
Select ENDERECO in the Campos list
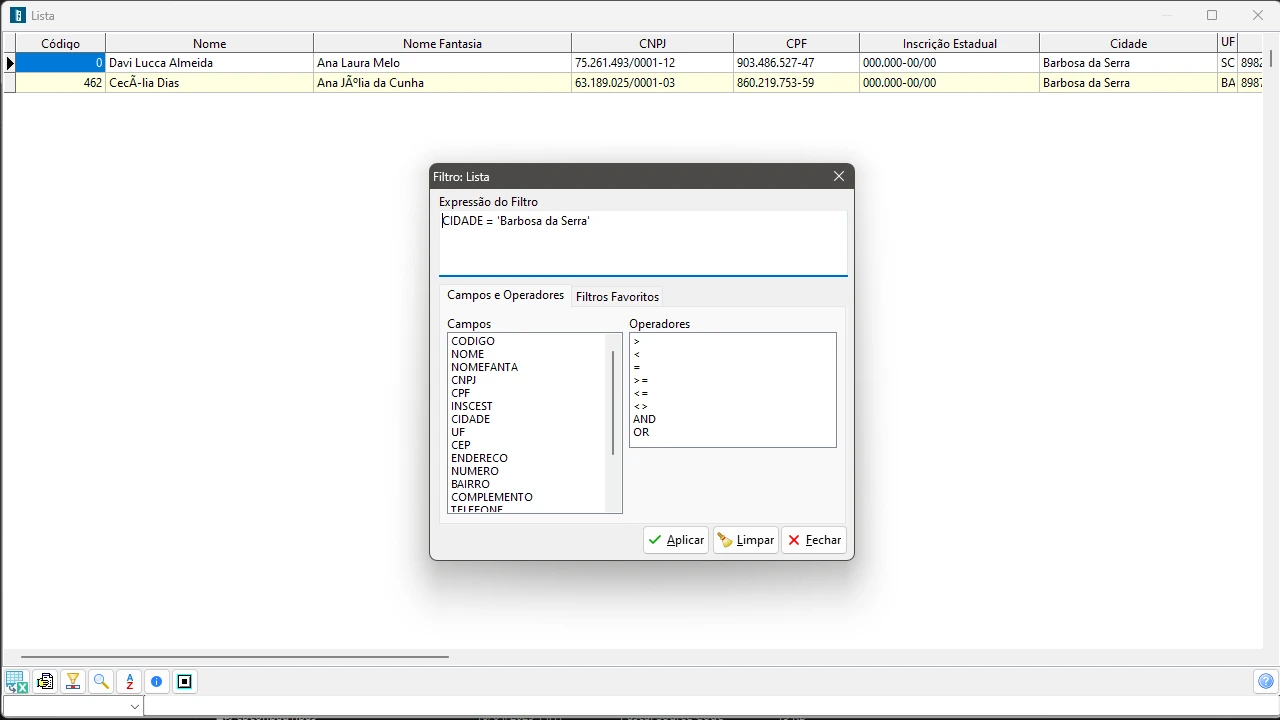point(479,458)
